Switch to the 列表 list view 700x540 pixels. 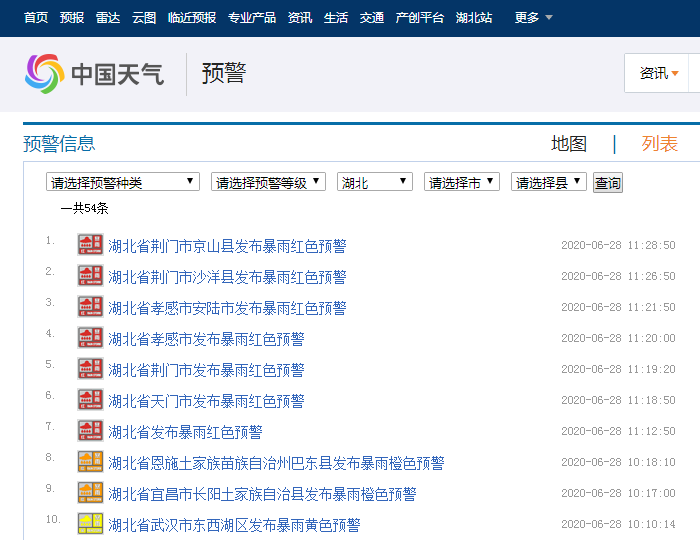pyautogui.click(x=660, y=144)
